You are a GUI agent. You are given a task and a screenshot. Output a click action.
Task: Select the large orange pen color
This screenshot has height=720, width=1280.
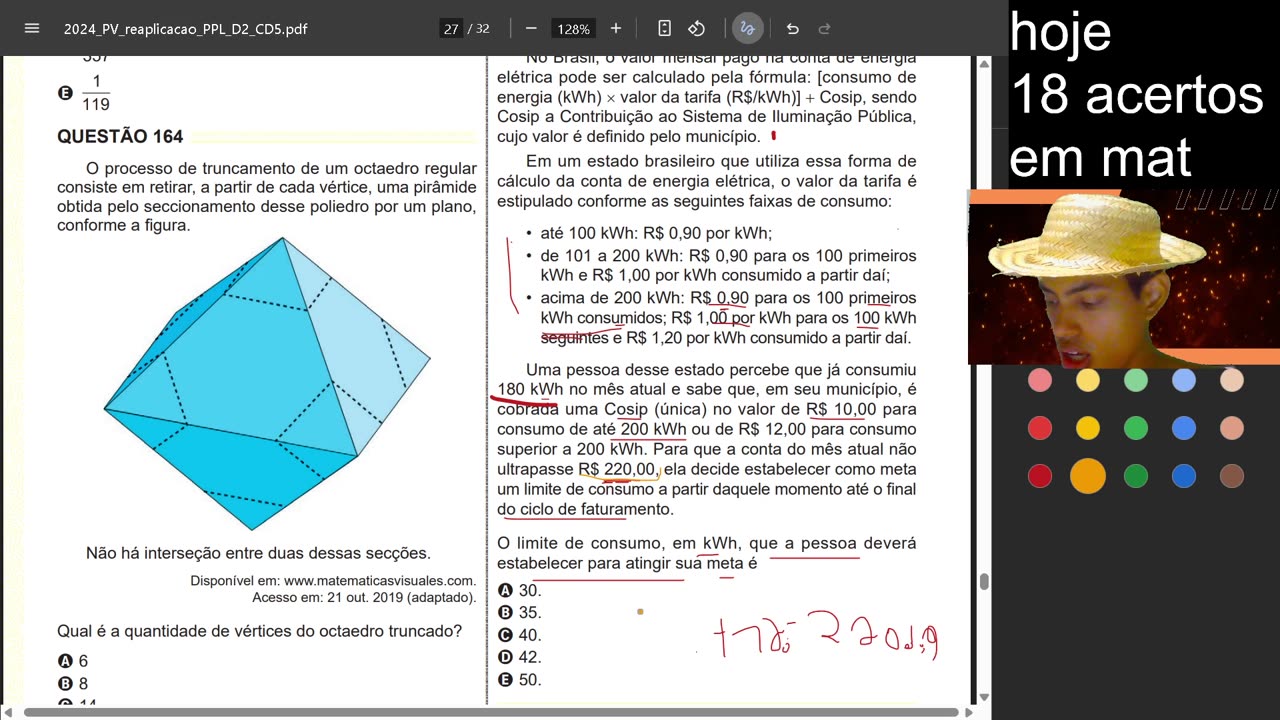coord(1088,476)
